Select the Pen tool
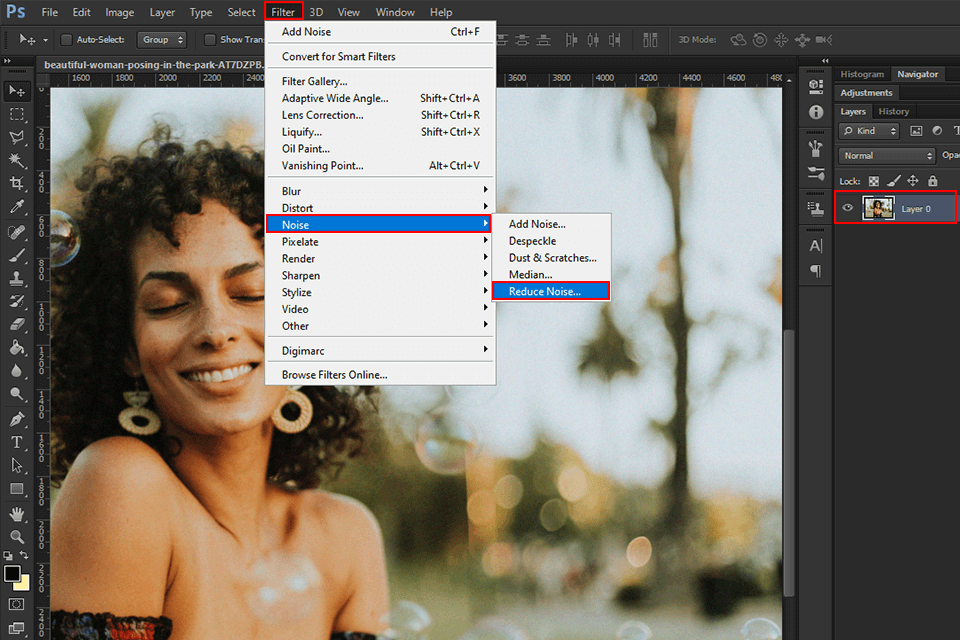 [x=17, y=419]
